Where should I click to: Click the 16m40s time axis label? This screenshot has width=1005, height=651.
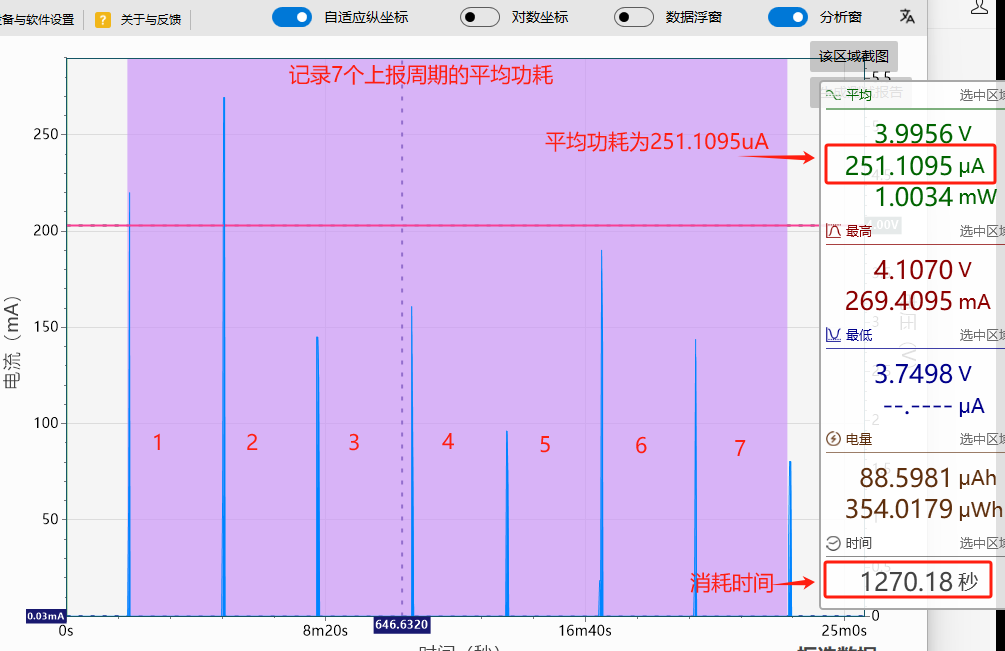(585, 631)
